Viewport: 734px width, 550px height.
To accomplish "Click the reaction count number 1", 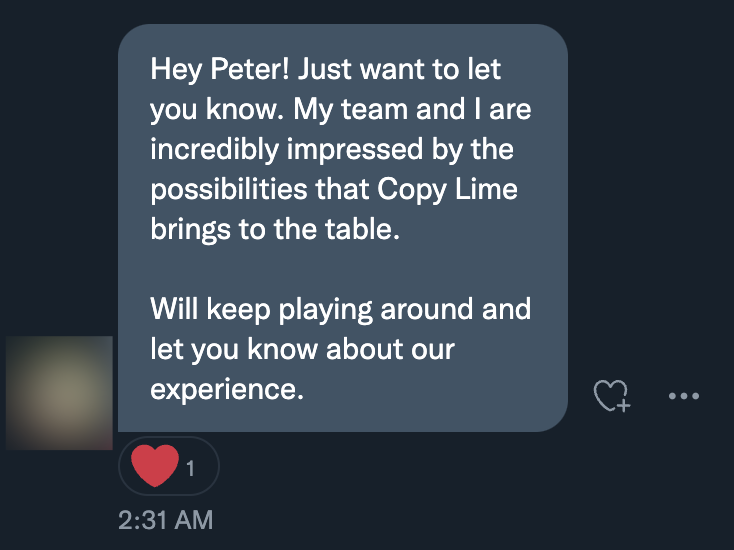I will [190, 467].
